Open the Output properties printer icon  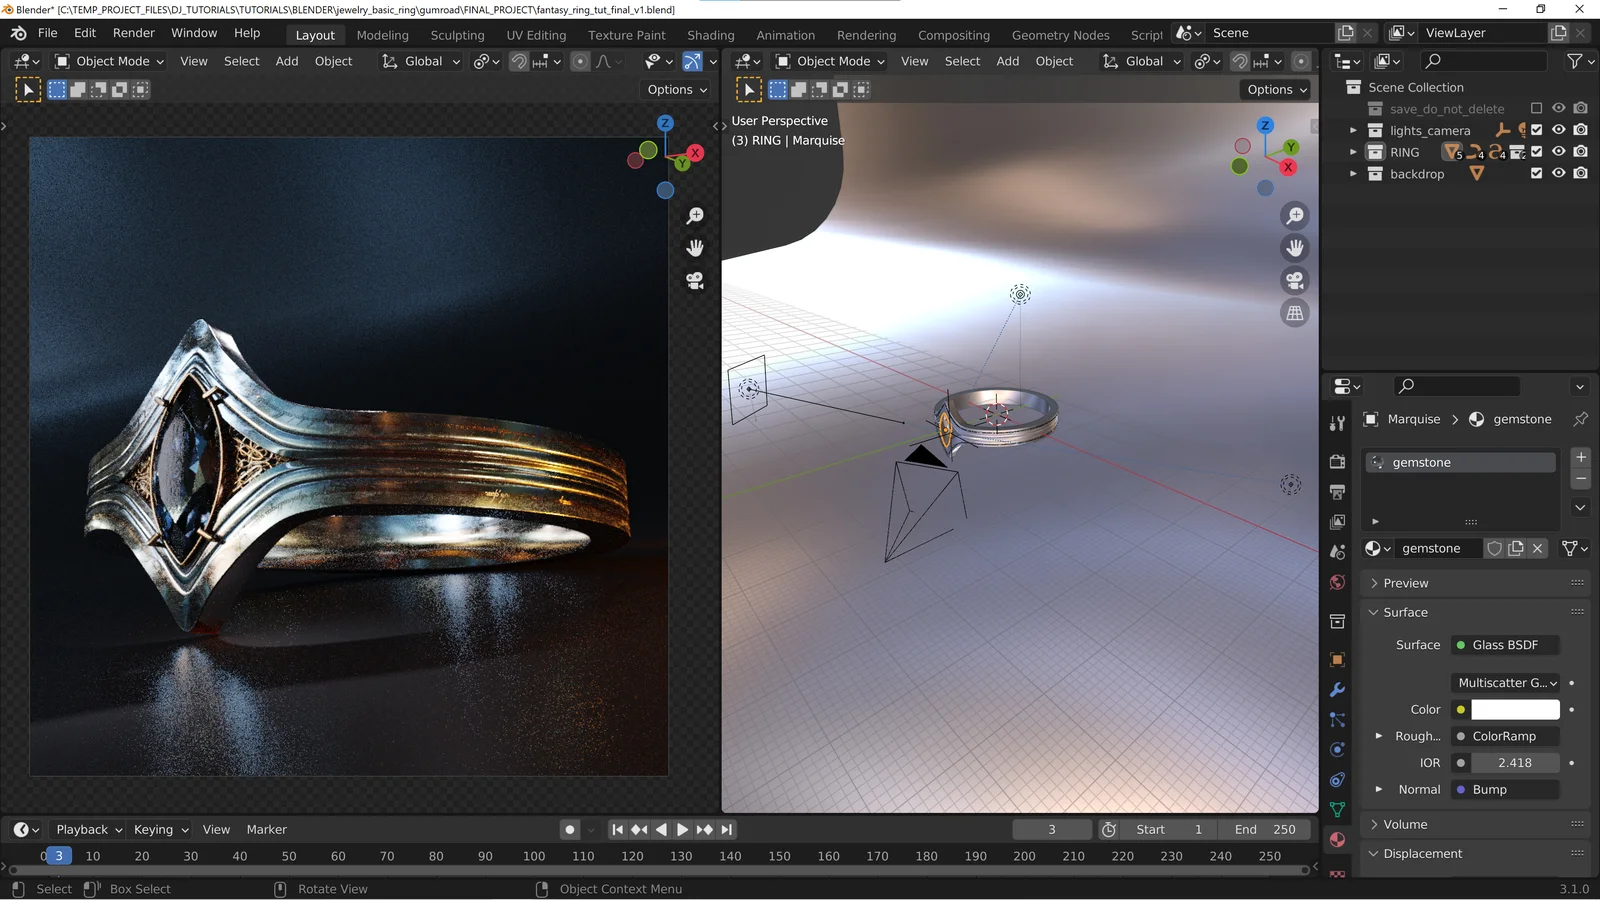[x=1337, y=492]
